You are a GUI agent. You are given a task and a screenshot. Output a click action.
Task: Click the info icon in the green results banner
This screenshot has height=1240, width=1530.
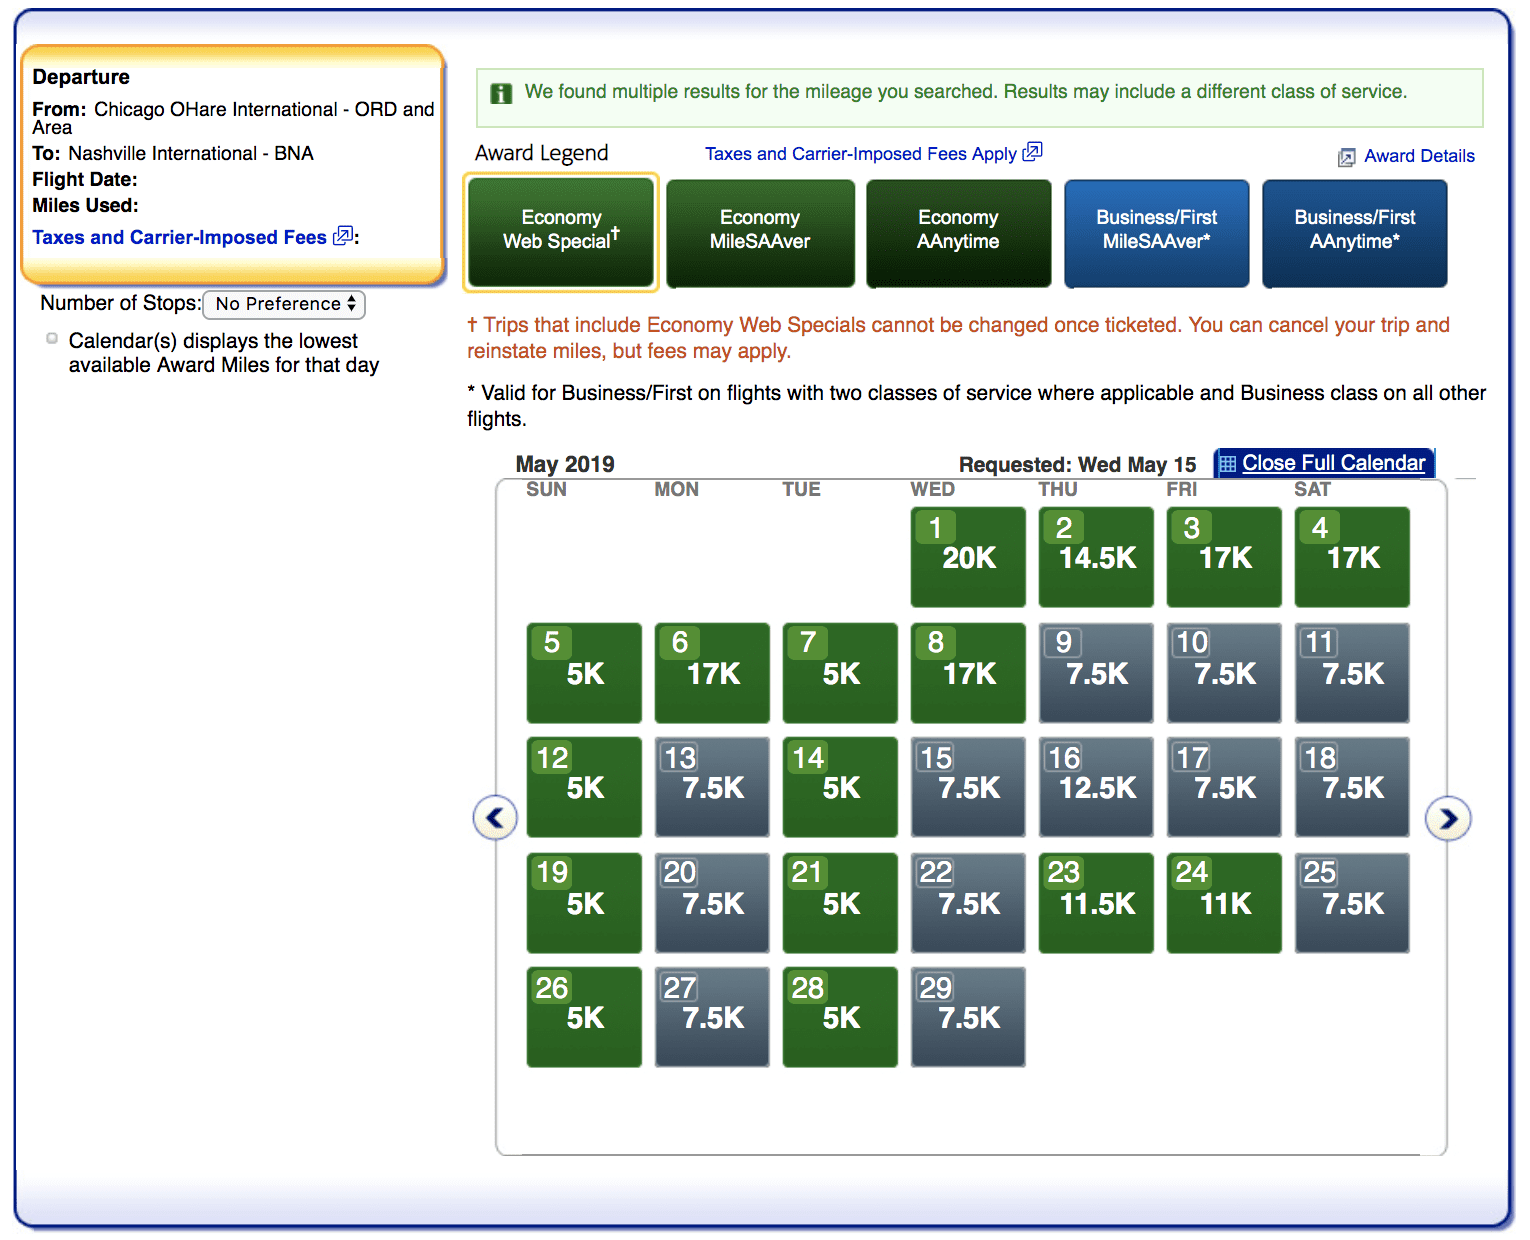501,92
